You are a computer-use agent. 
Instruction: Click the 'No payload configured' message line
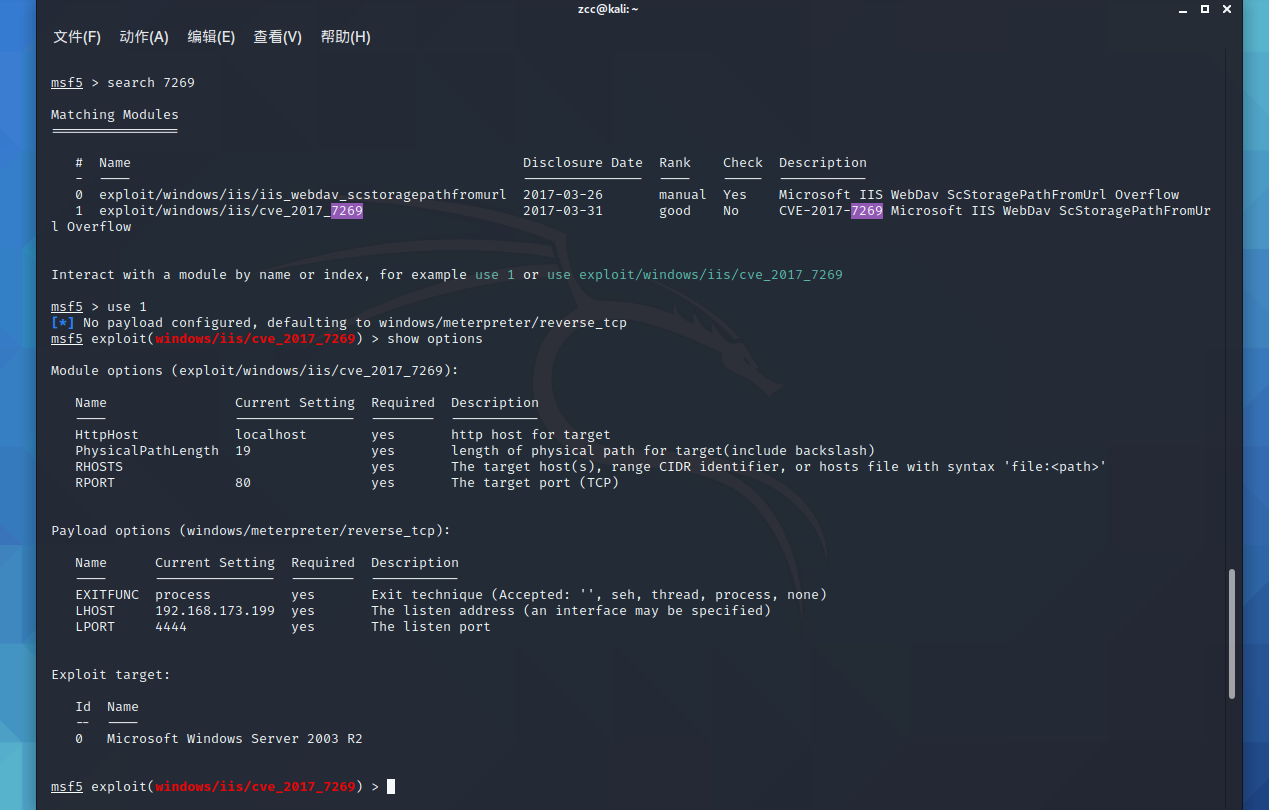coord(339,323)
